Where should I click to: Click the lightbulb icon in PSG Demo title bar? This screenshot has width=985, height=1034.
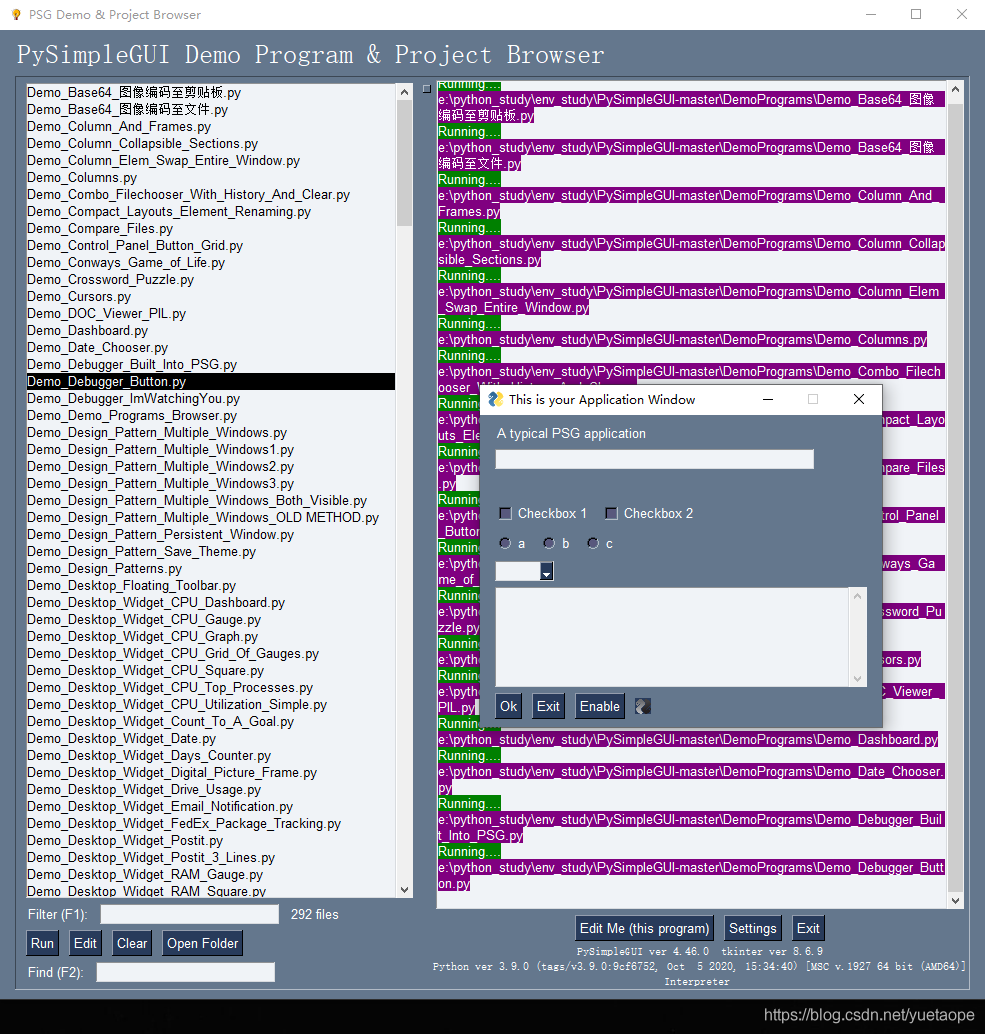[x=16, y=15]
